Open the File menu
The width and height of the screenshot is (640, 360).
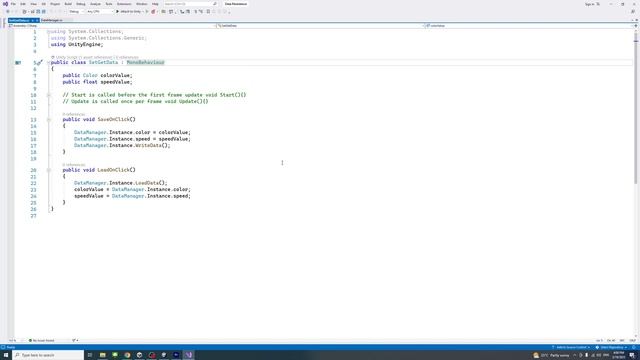click(x=13, y=4)
